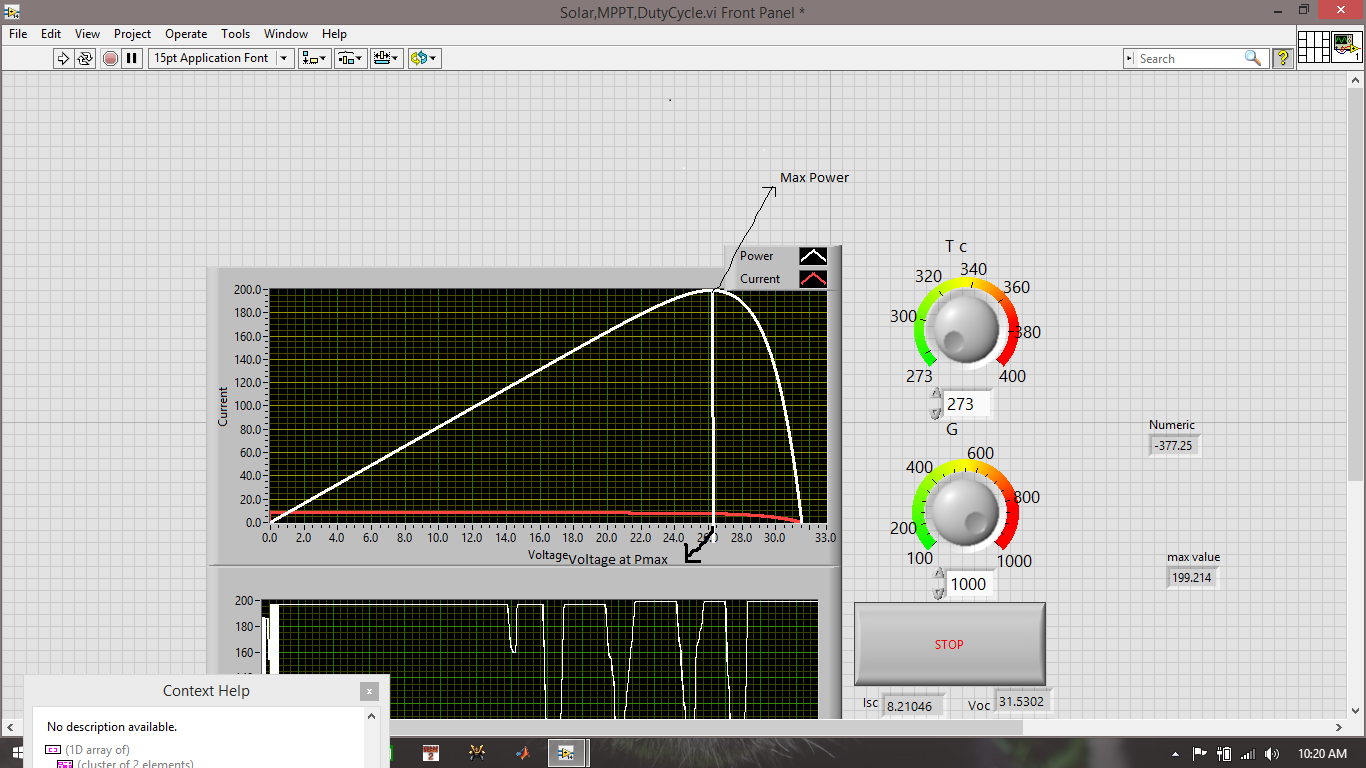Screen dimensions: 1366x768
Task: Click the volume speaker tray icon
Action: pos(1272,753)
